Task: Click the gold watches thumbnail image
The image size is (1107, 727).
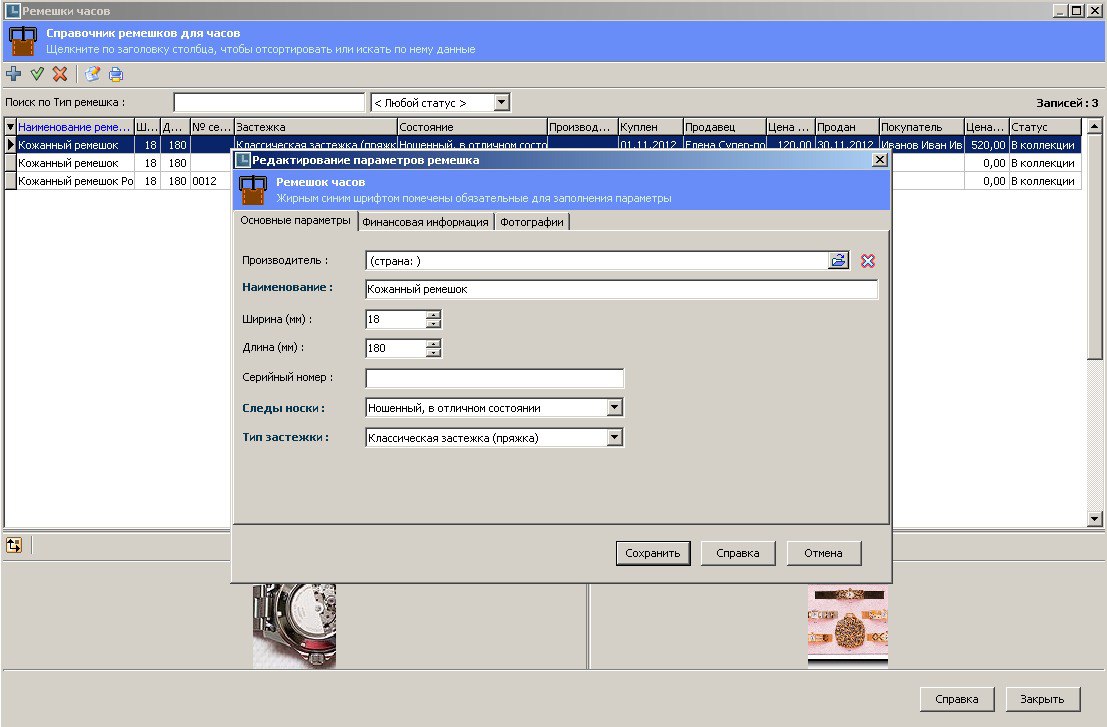Action: [x=847, y=625]
